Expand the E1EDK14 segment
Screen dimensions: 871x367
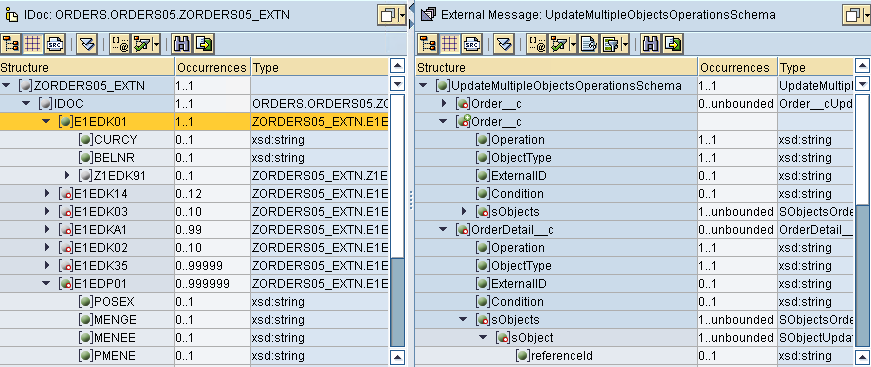point(47,194)
